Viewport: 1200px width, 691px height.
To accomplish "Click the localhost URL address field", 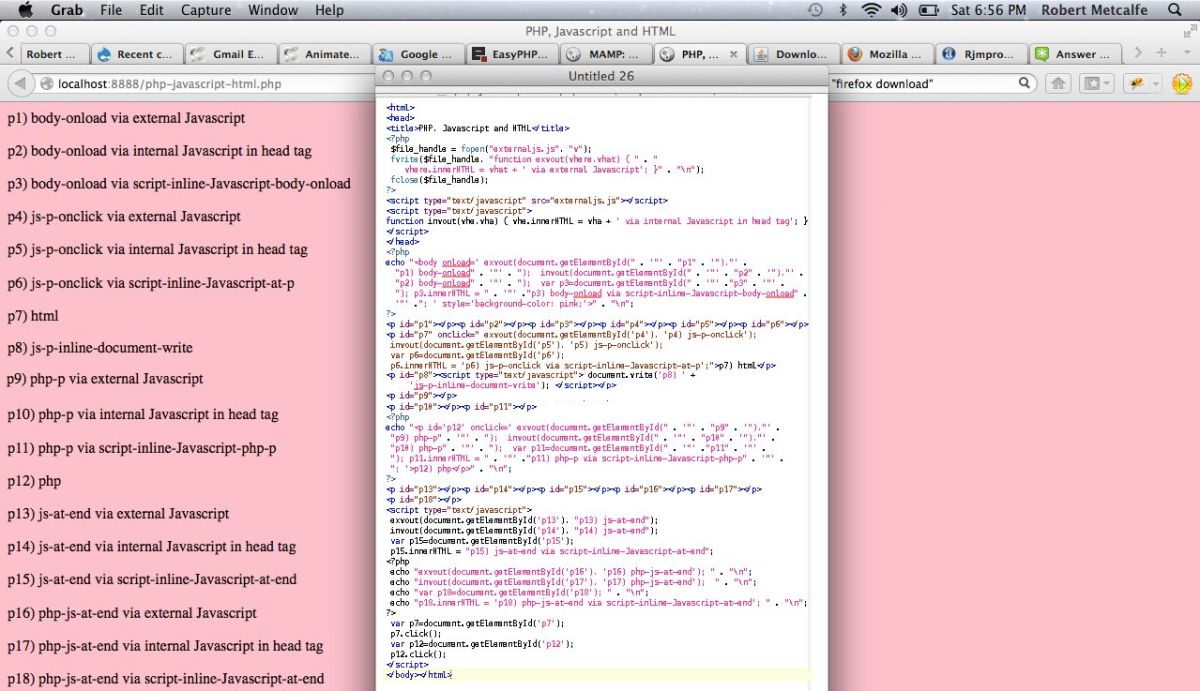I will tap(205, 84).
